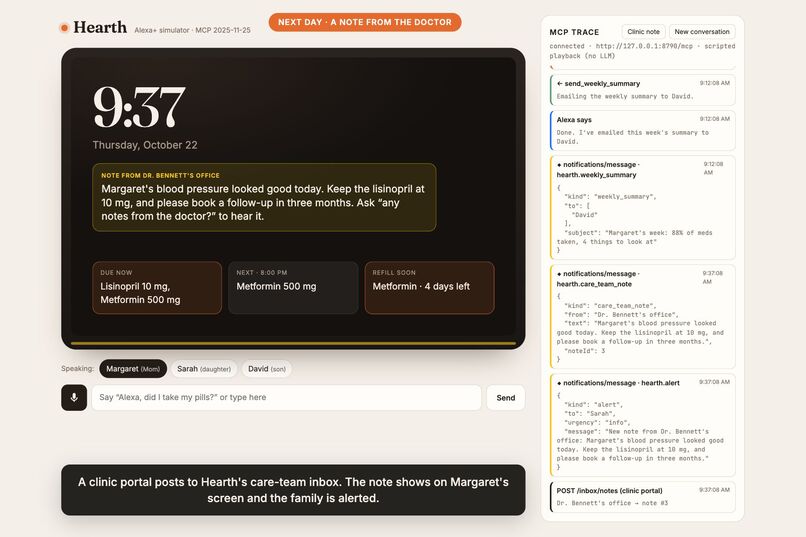Select Margaret (Mom) as speaker
806x537 pixels.
pyautogui.click(x=133, y=368)
